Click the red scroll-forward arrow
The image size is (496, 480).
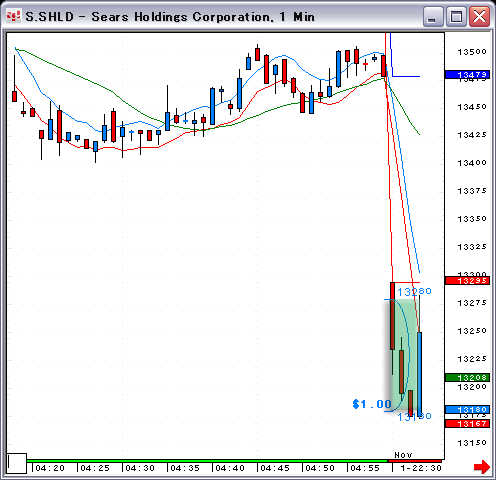point(482,467)
